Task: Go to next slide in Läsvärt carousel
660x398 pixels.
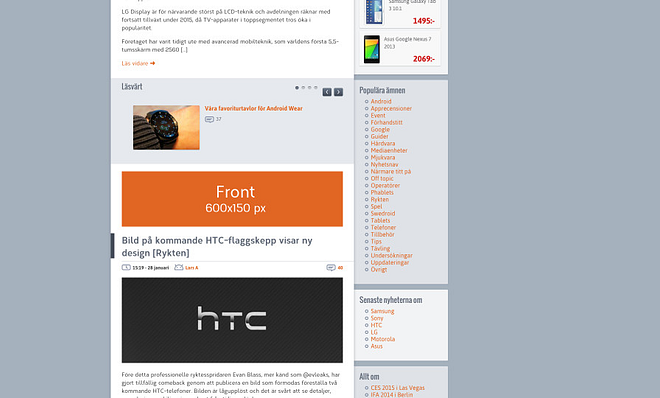Action: (x=338, y=92)
